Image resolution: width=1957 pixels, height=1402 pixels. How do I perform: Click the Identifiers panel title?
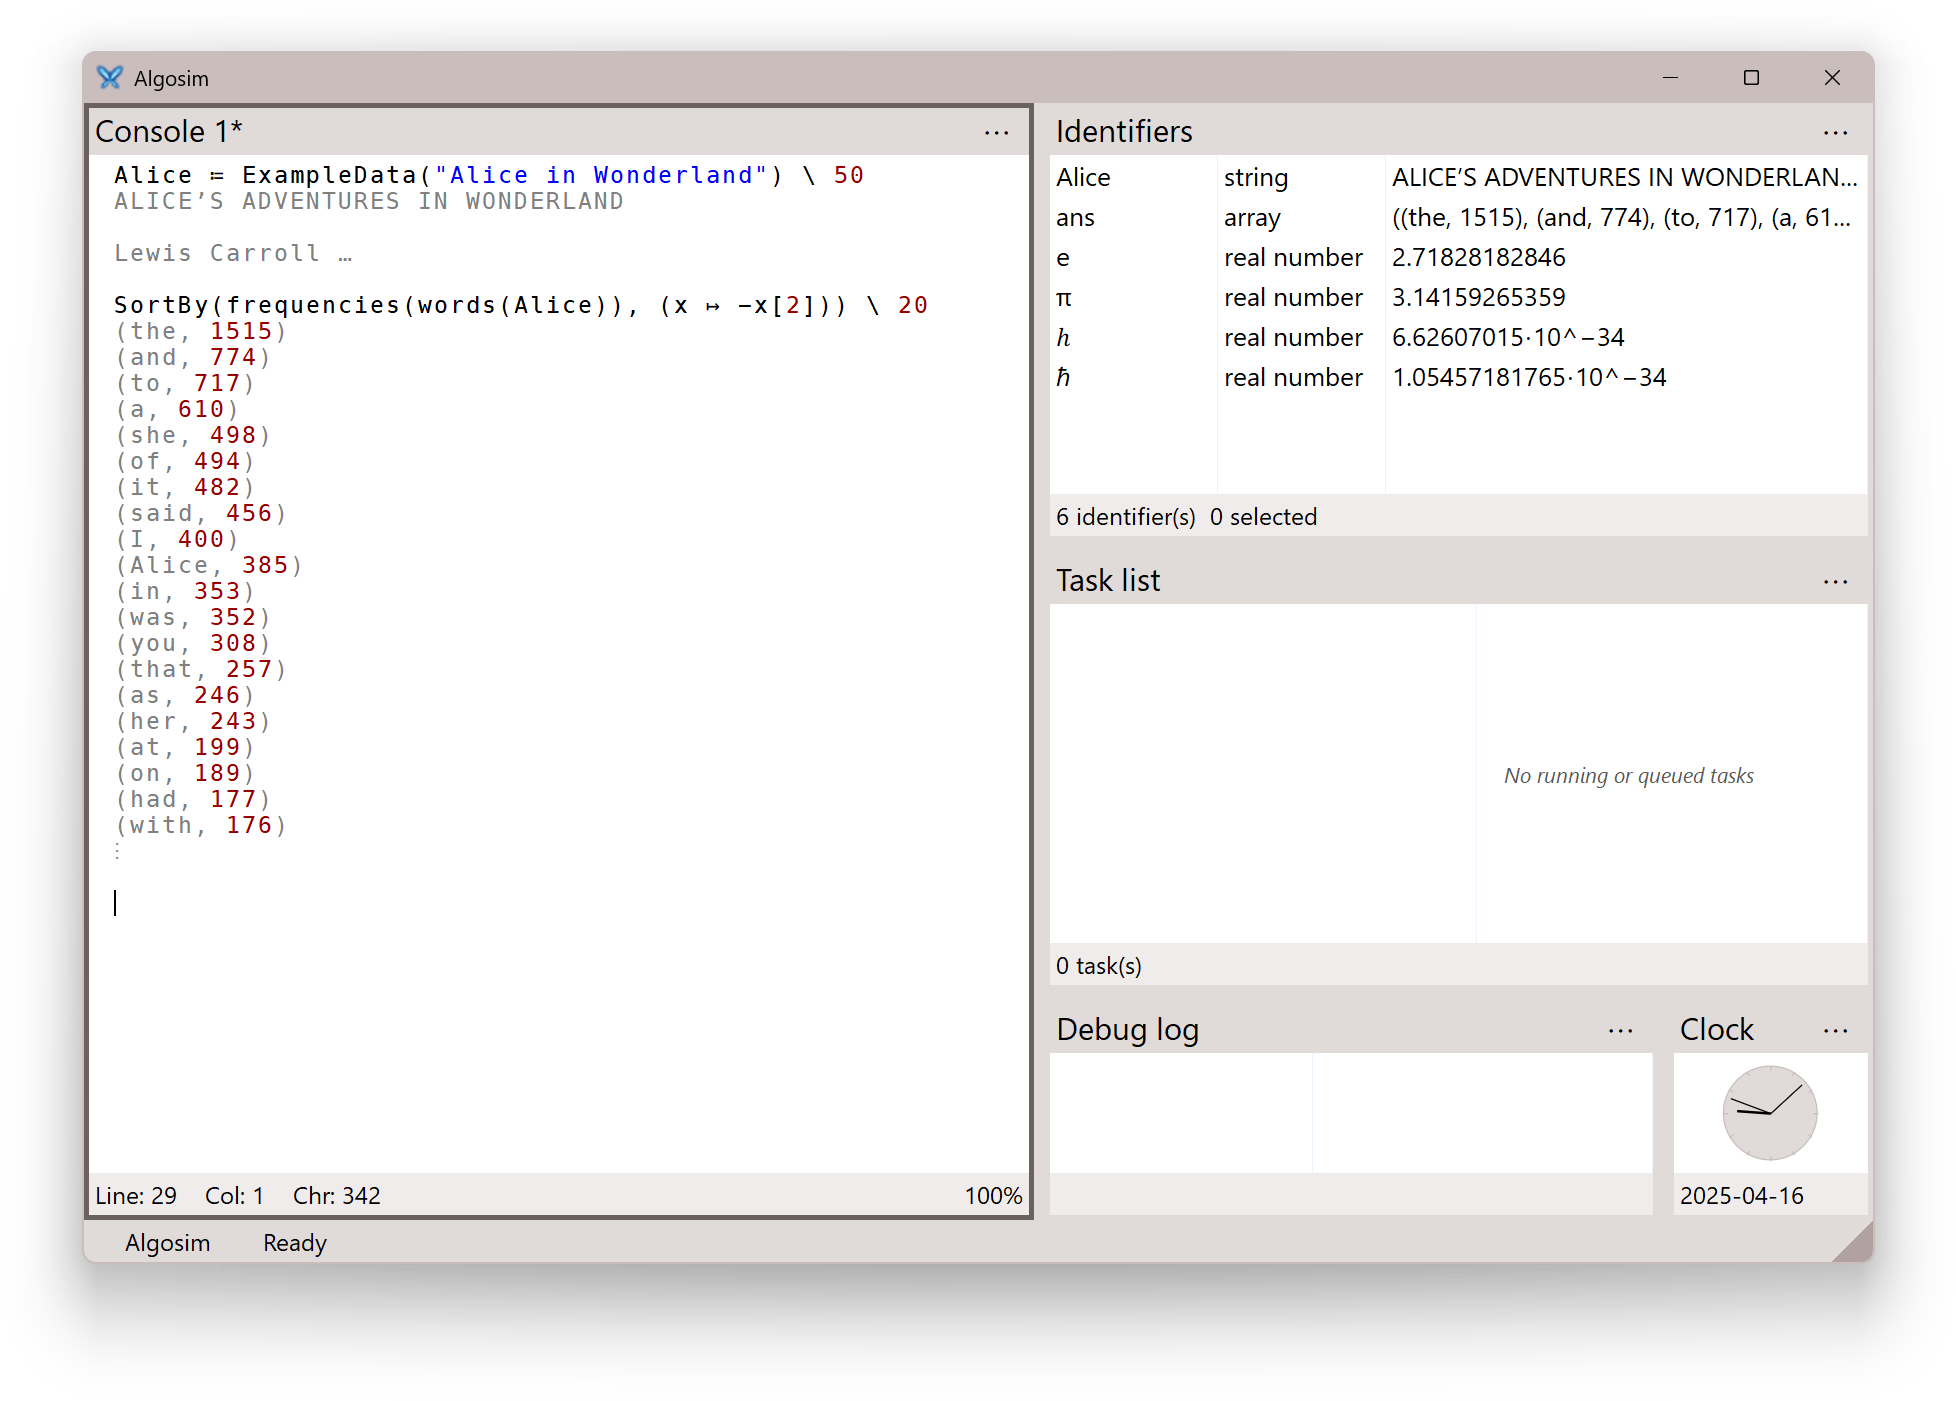point(1123,131)
